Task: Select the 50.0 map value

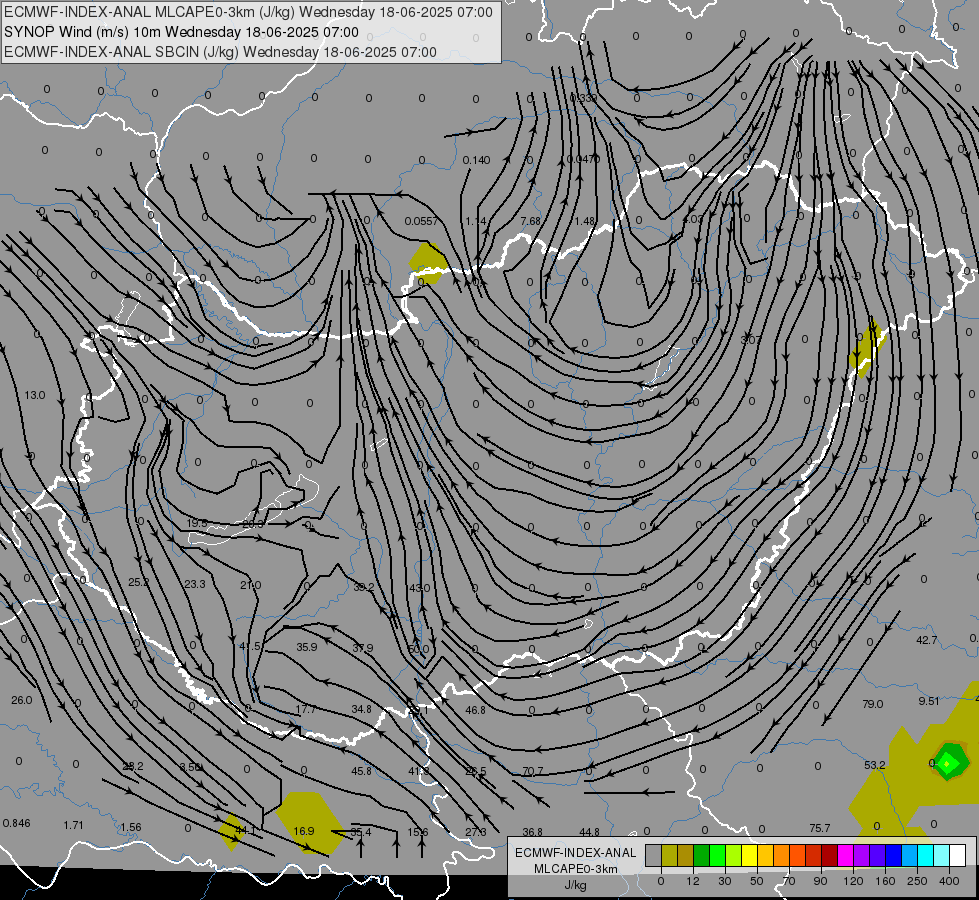Action: [419, 650]
